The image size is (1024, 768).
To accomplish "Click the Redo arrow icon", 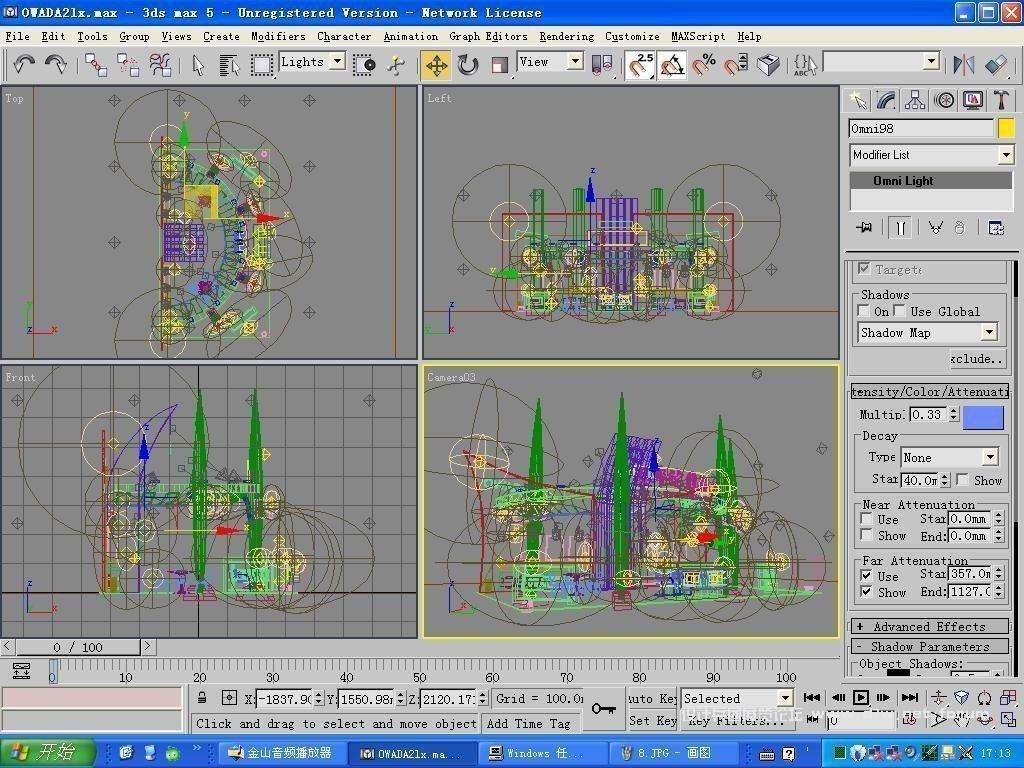I will point(56,64).
